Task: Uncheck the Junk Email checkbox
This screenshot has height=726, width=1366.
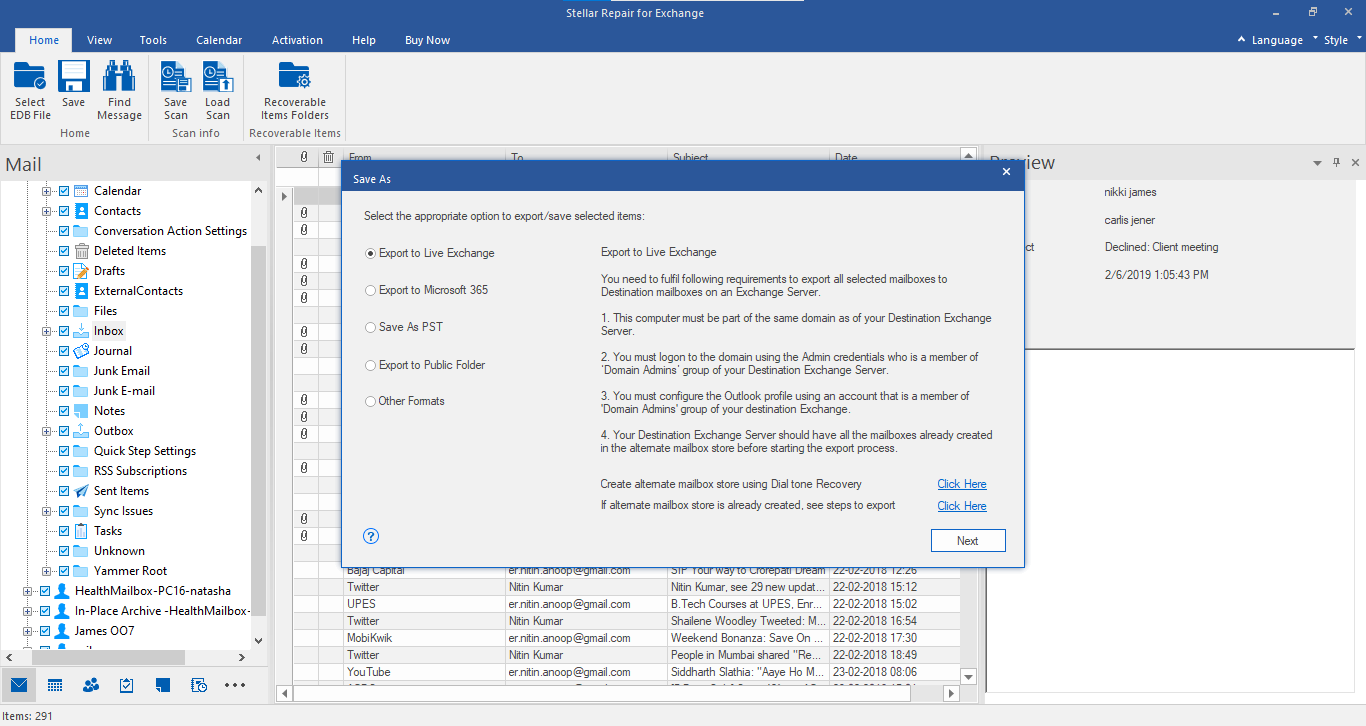Action: (64, 371)
